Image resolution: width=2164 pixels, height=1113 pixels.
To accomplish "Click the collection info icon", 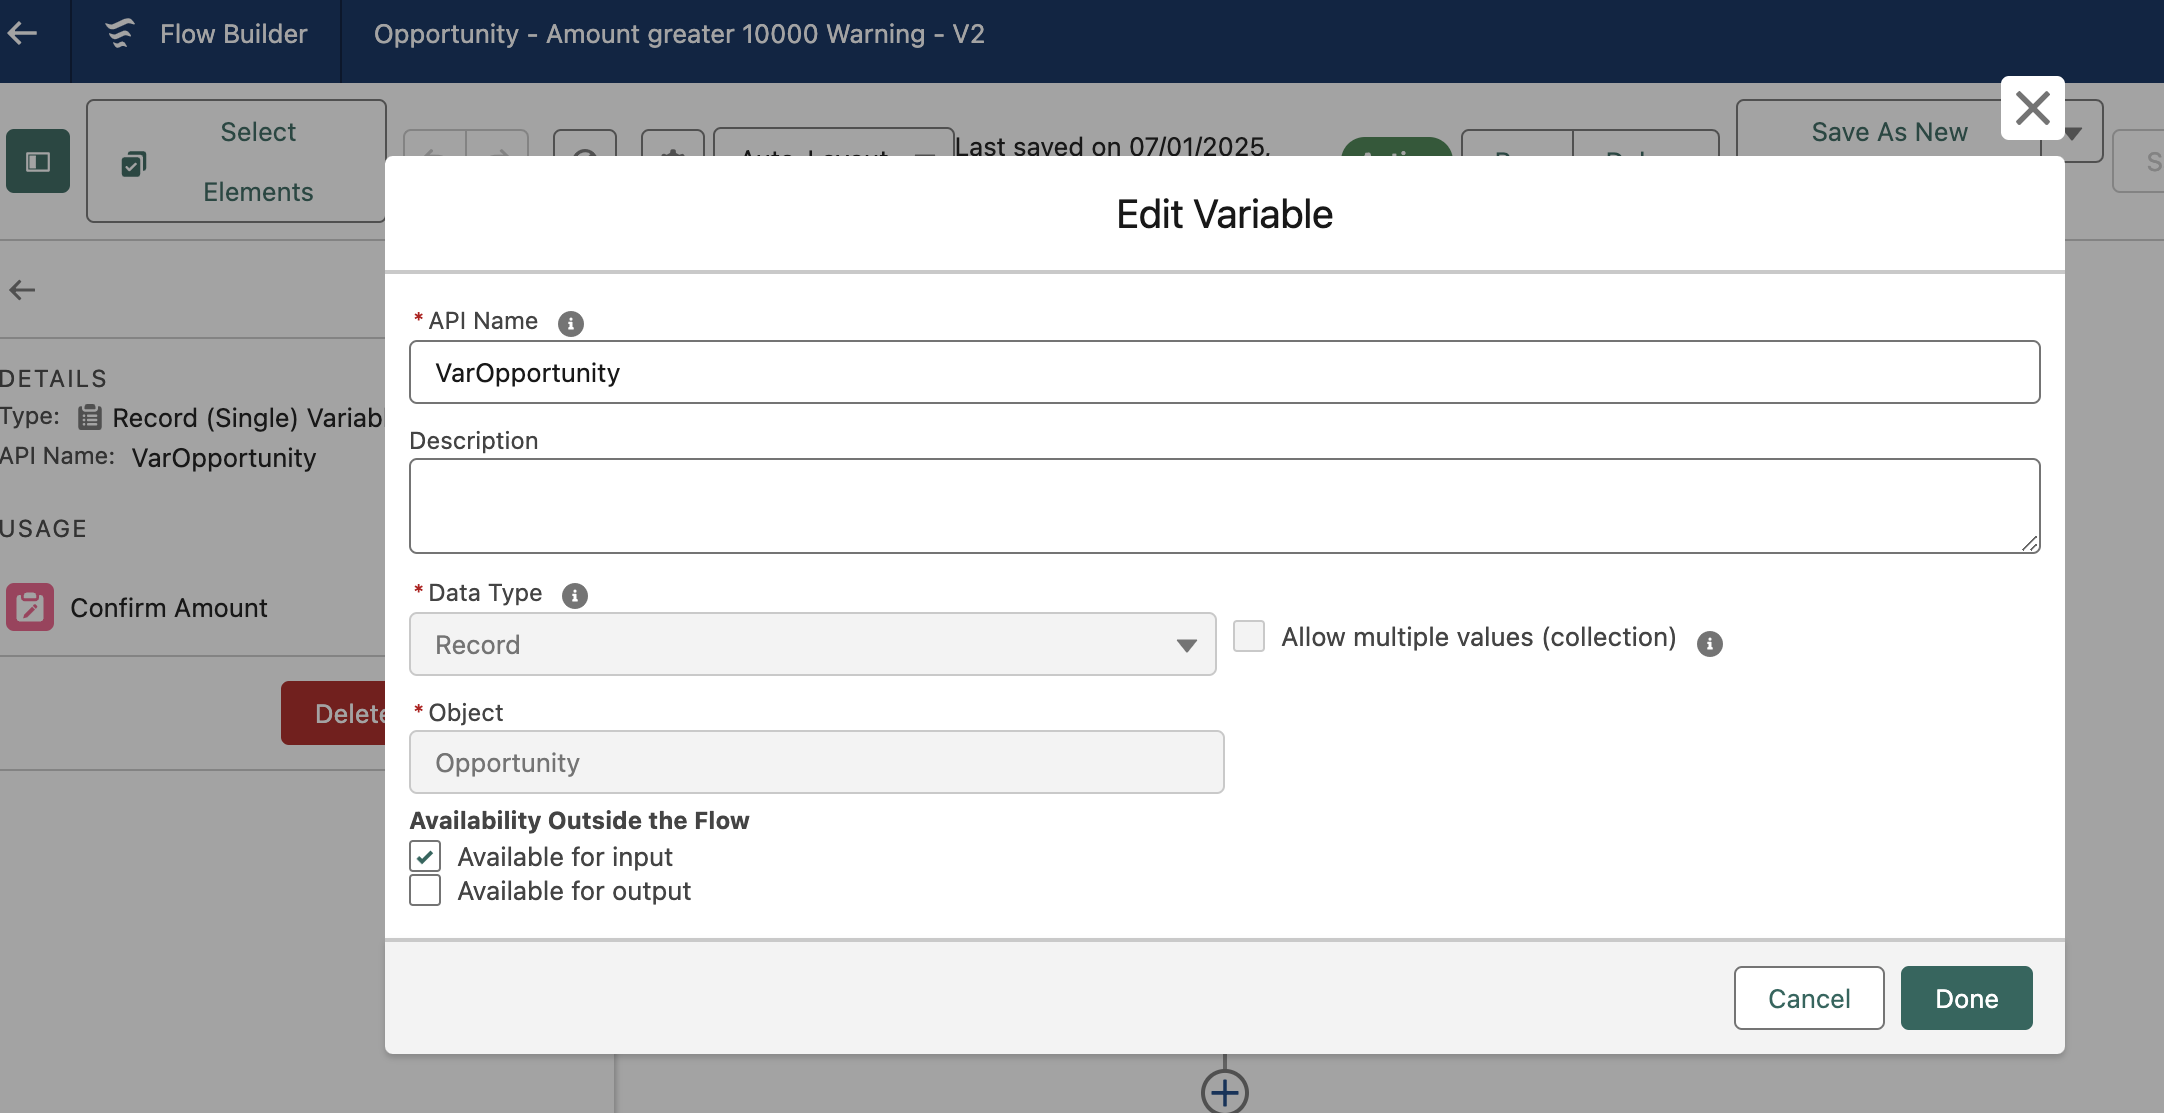I will click(x=1709, y=643).
